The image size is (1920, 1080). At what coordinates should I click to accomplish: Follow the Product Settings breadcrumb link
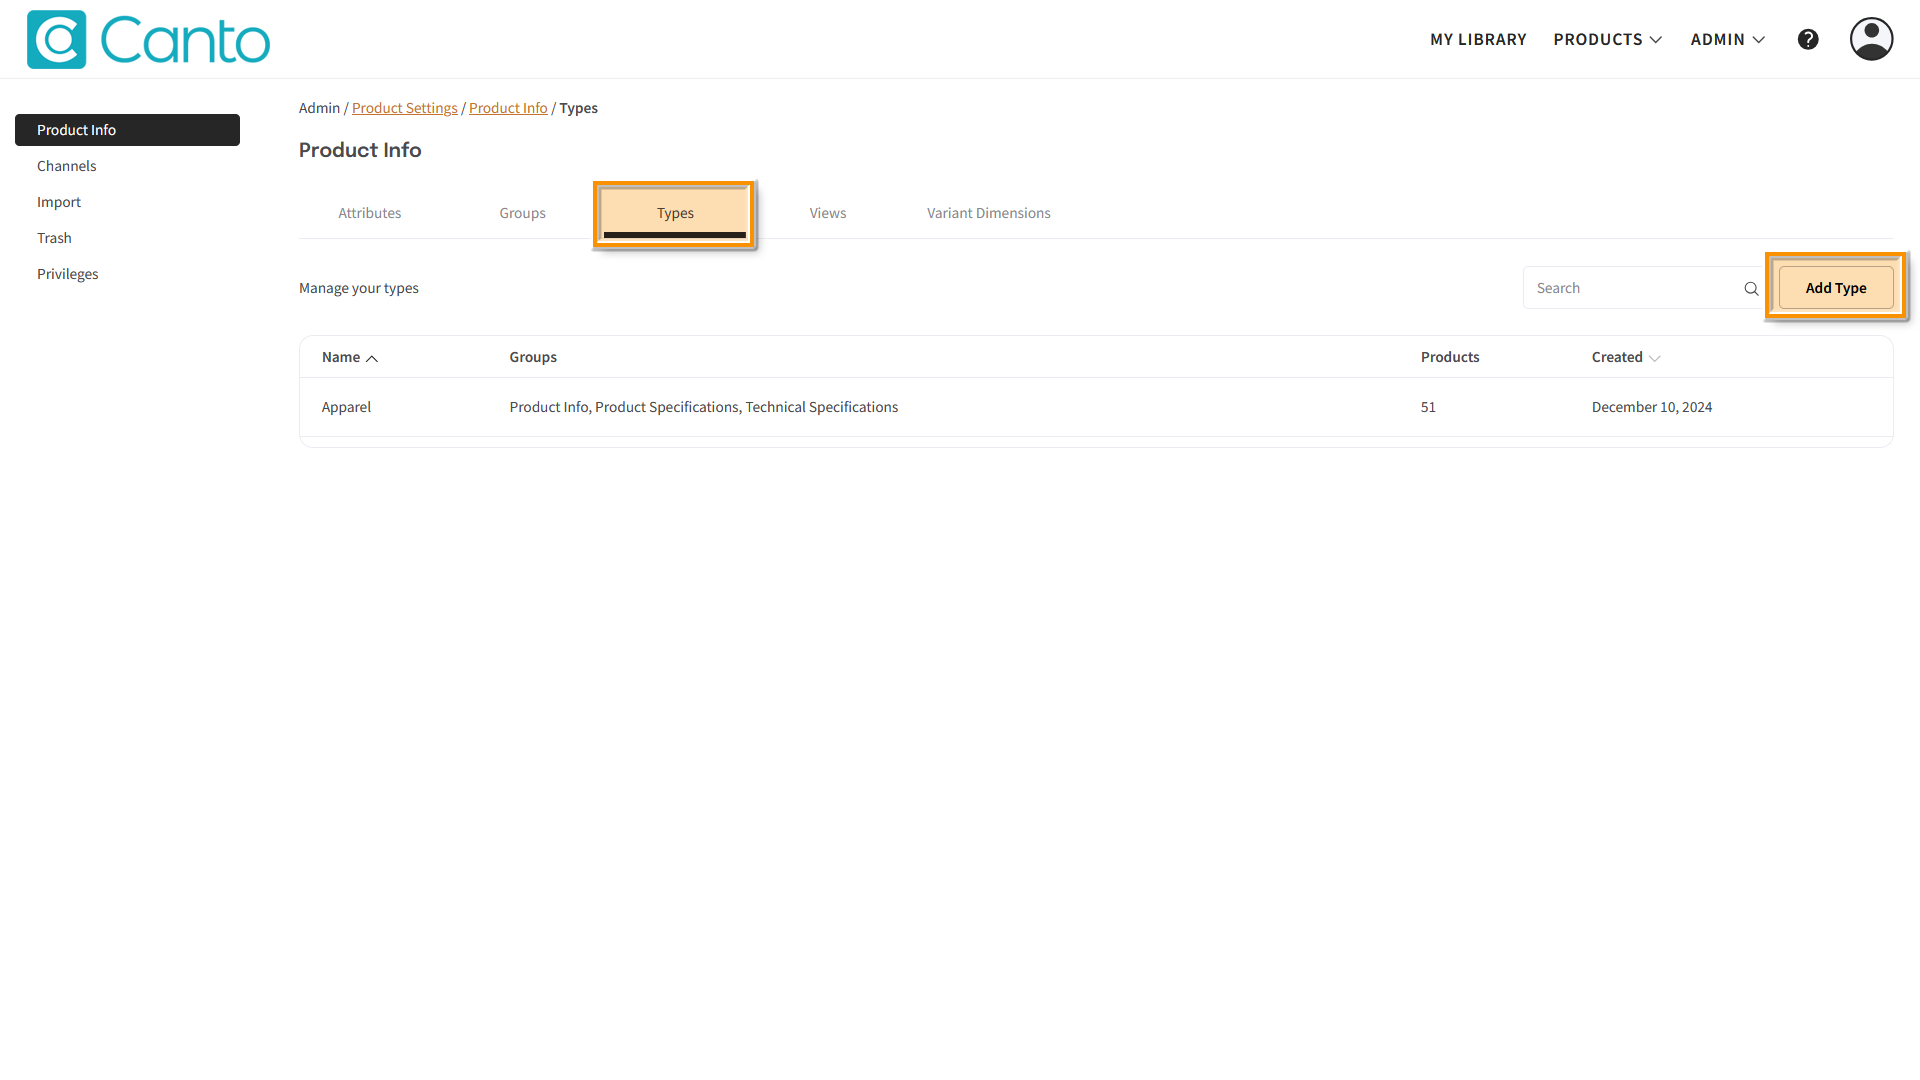(404, 108)
